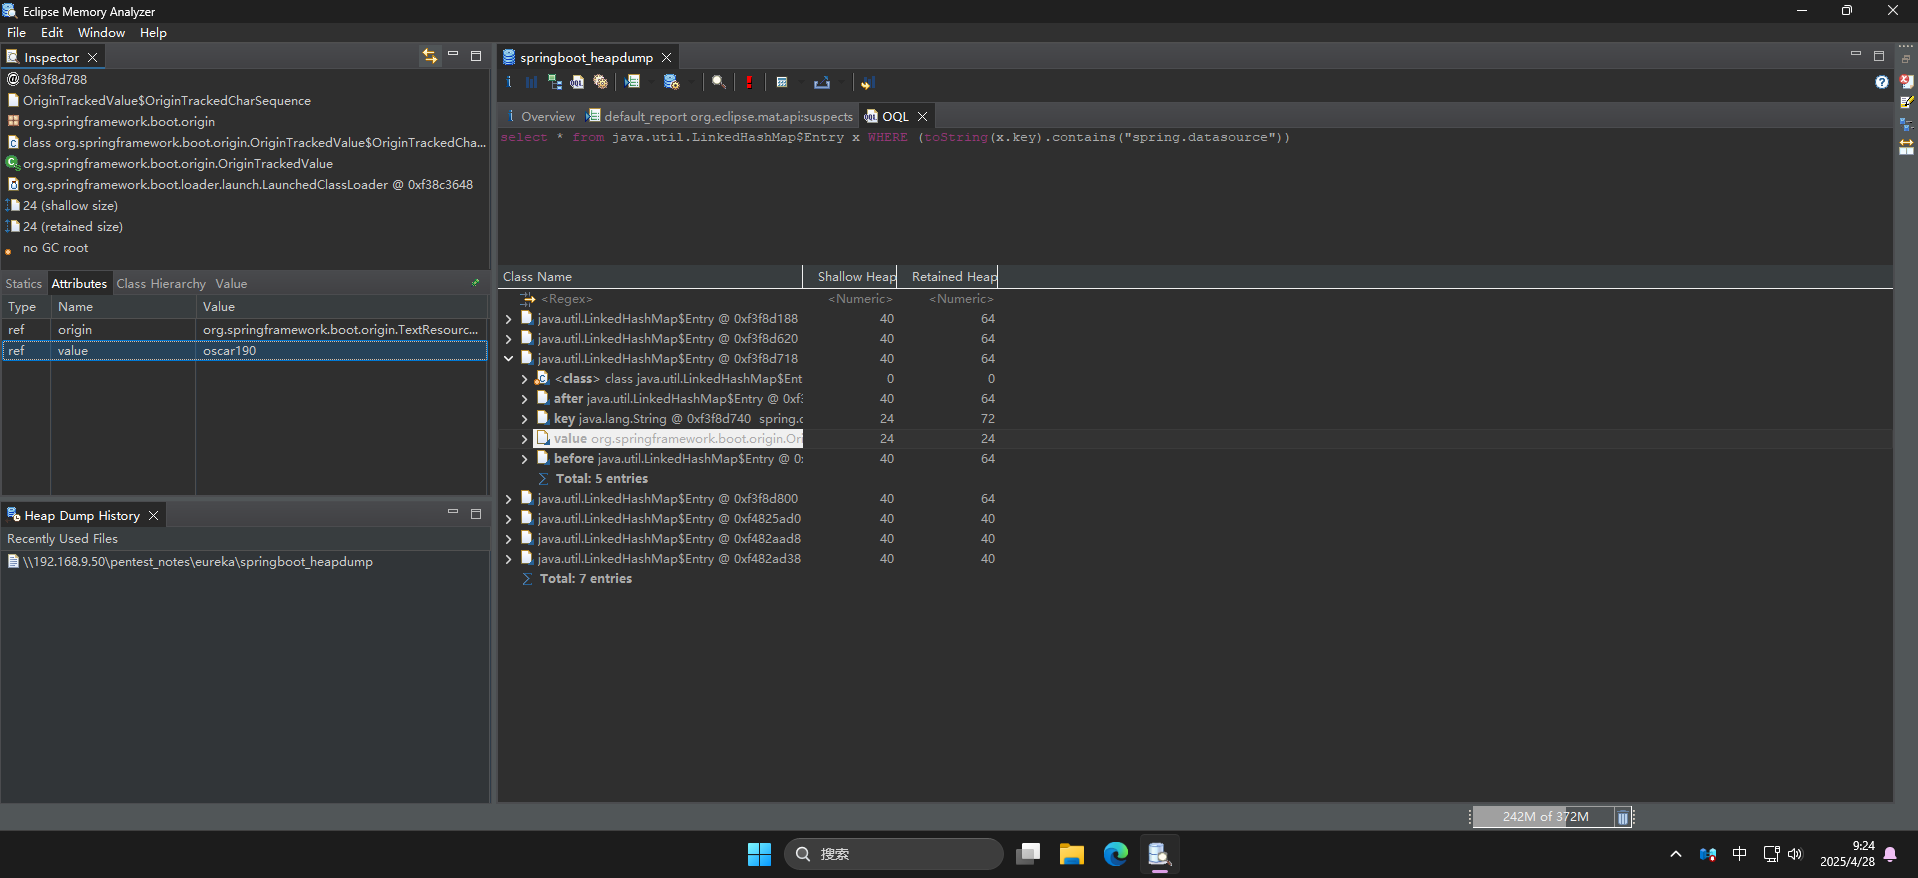Switch to the Overview tab
This screenshot has height=878, width=1918.
click(540, 116)
